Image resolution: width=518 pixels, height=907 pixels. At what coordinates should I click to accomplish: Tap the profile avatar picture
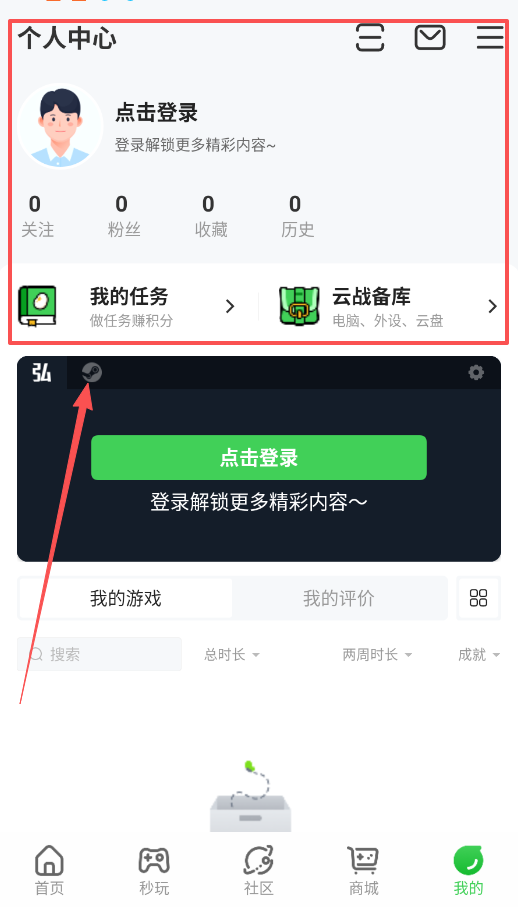(60, 126)
